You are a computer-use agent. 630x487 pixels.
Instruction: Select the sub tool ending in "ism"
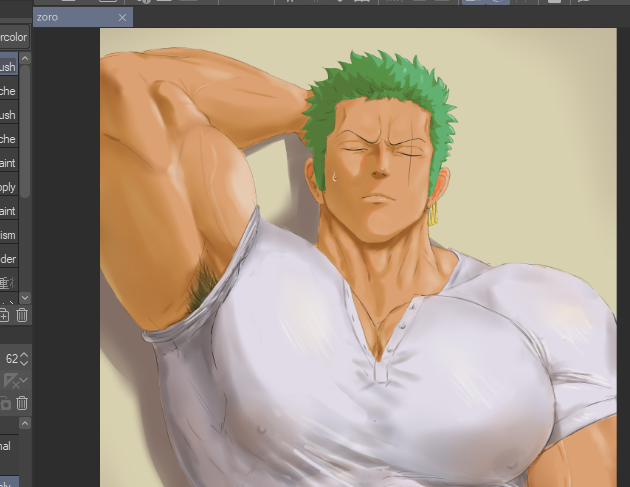coord(9,235)
